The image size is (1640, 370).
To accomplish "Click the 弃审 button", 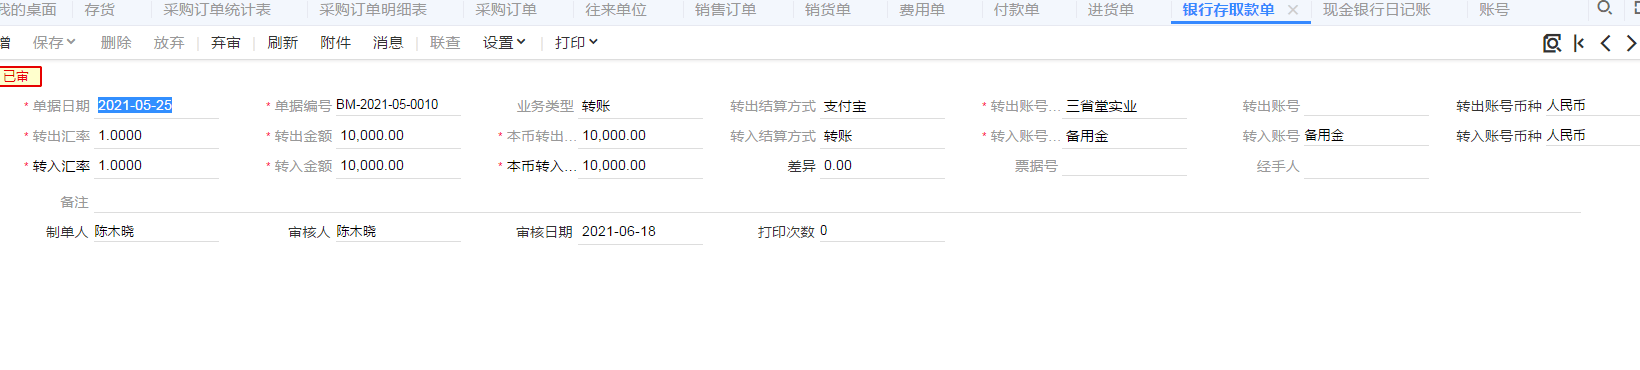I will click(x=226, y=43).
